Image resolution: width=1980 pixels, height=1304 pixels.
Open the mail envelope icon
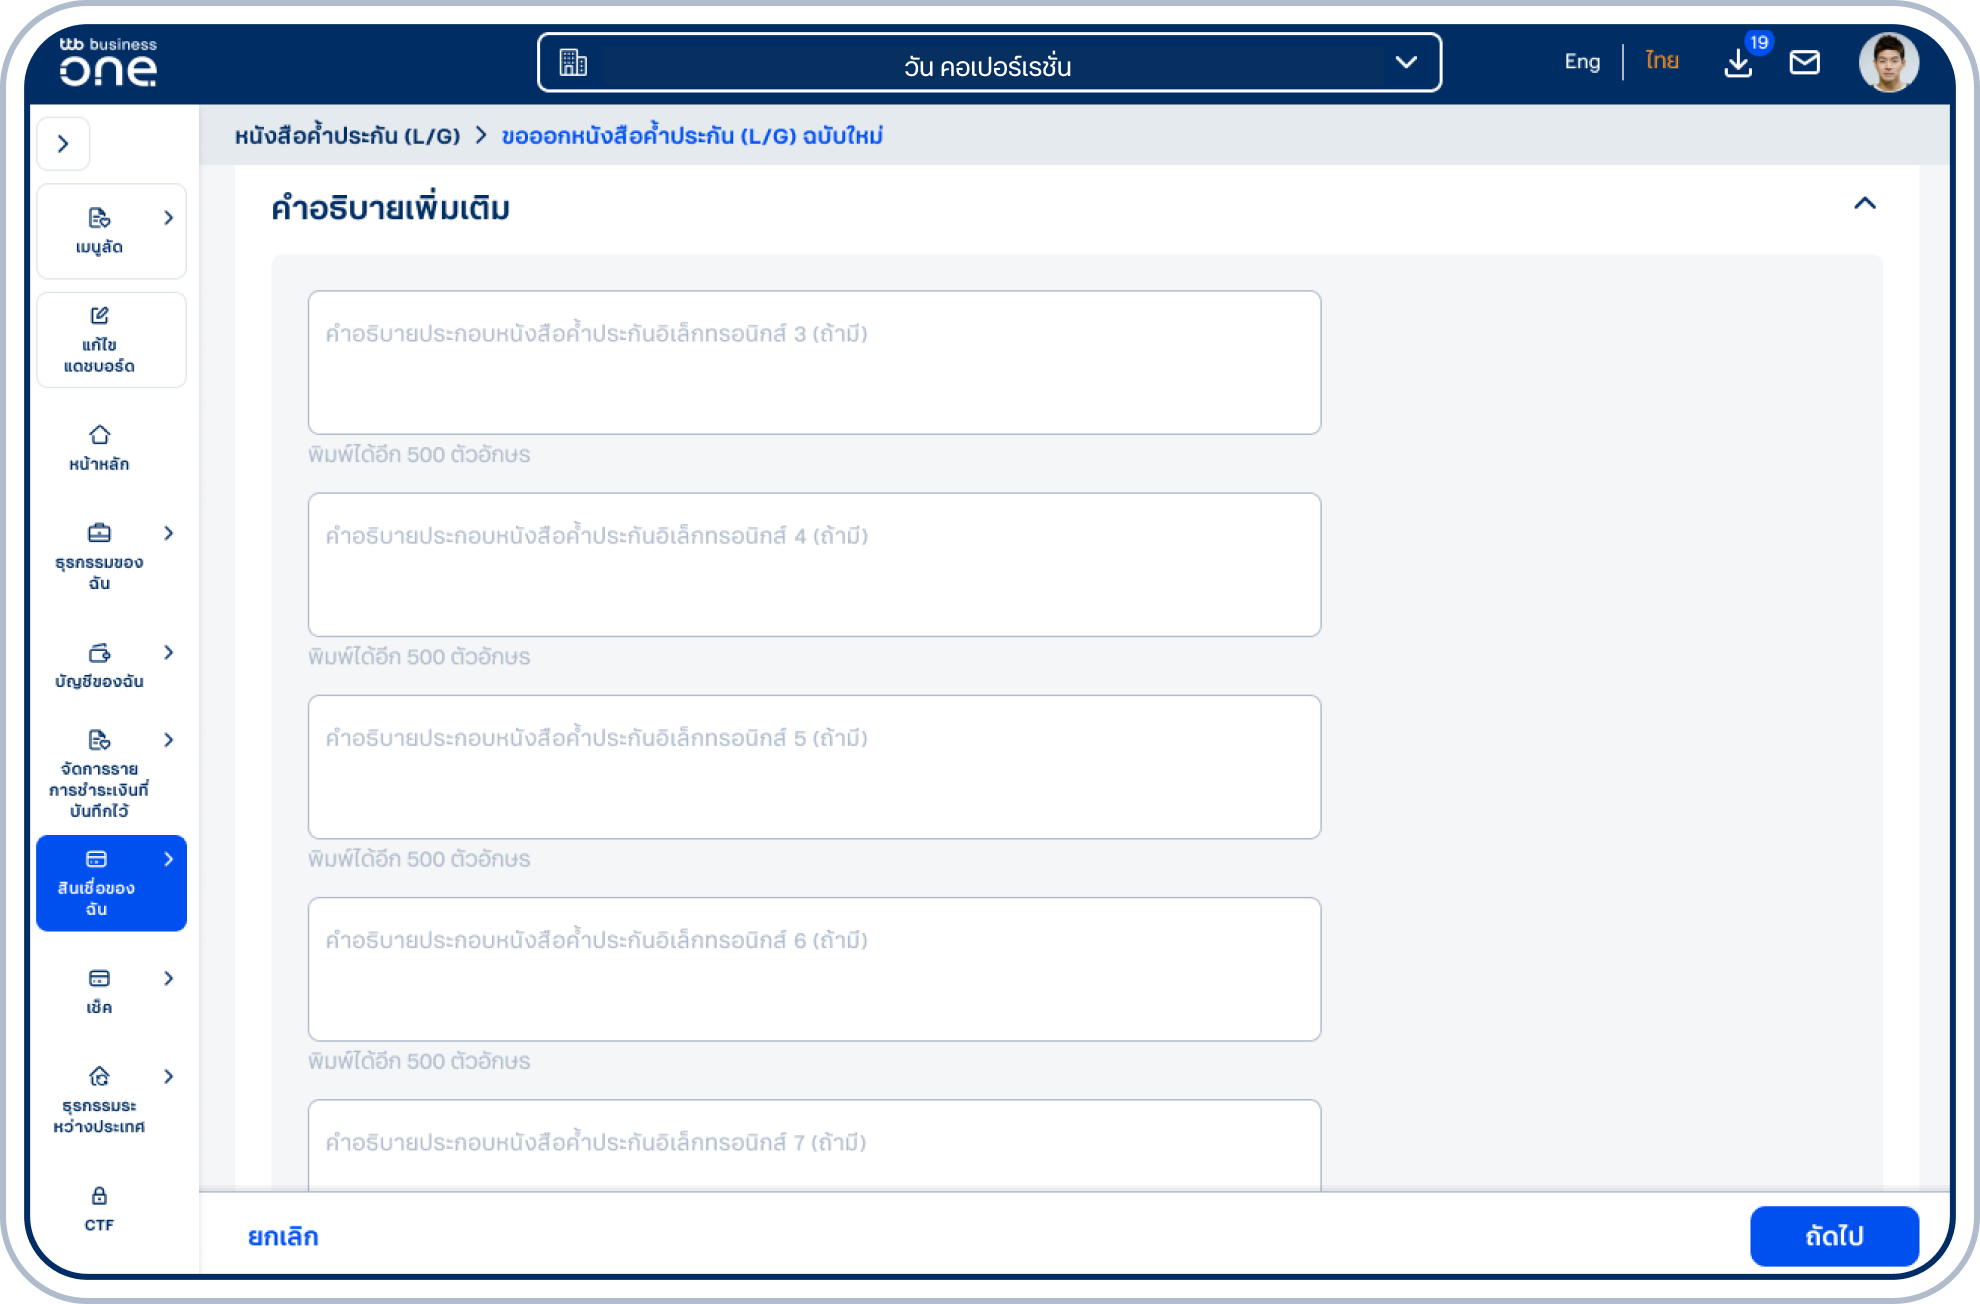[1804, 63]
